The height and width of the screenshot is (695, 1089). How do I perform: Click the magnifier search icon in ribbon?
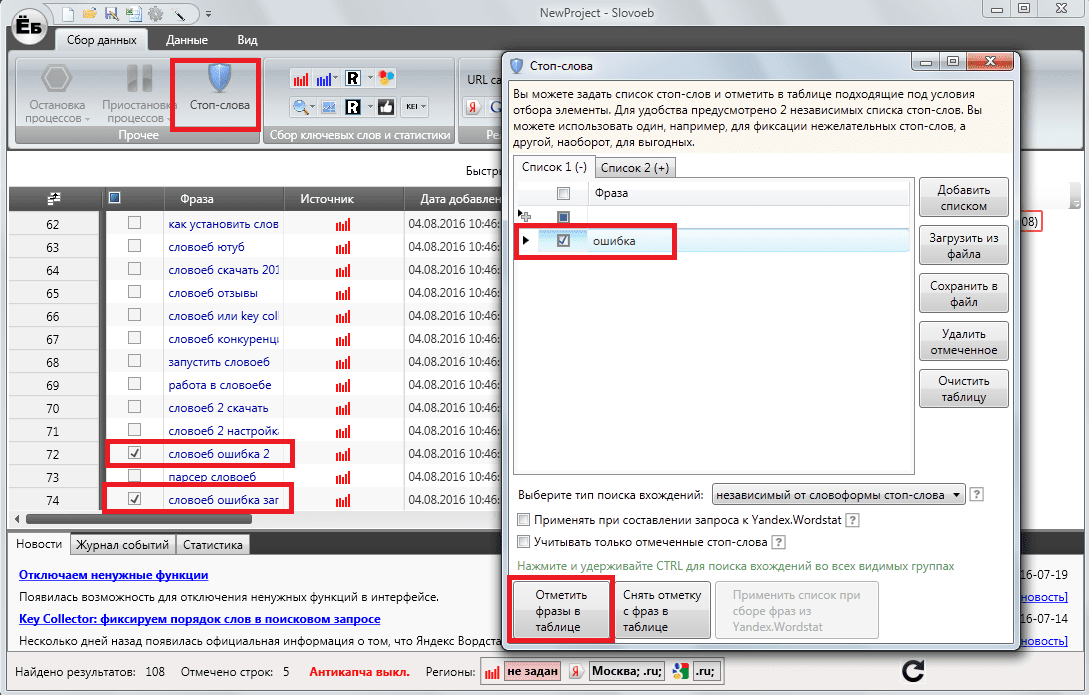click(x=300, y=107)
